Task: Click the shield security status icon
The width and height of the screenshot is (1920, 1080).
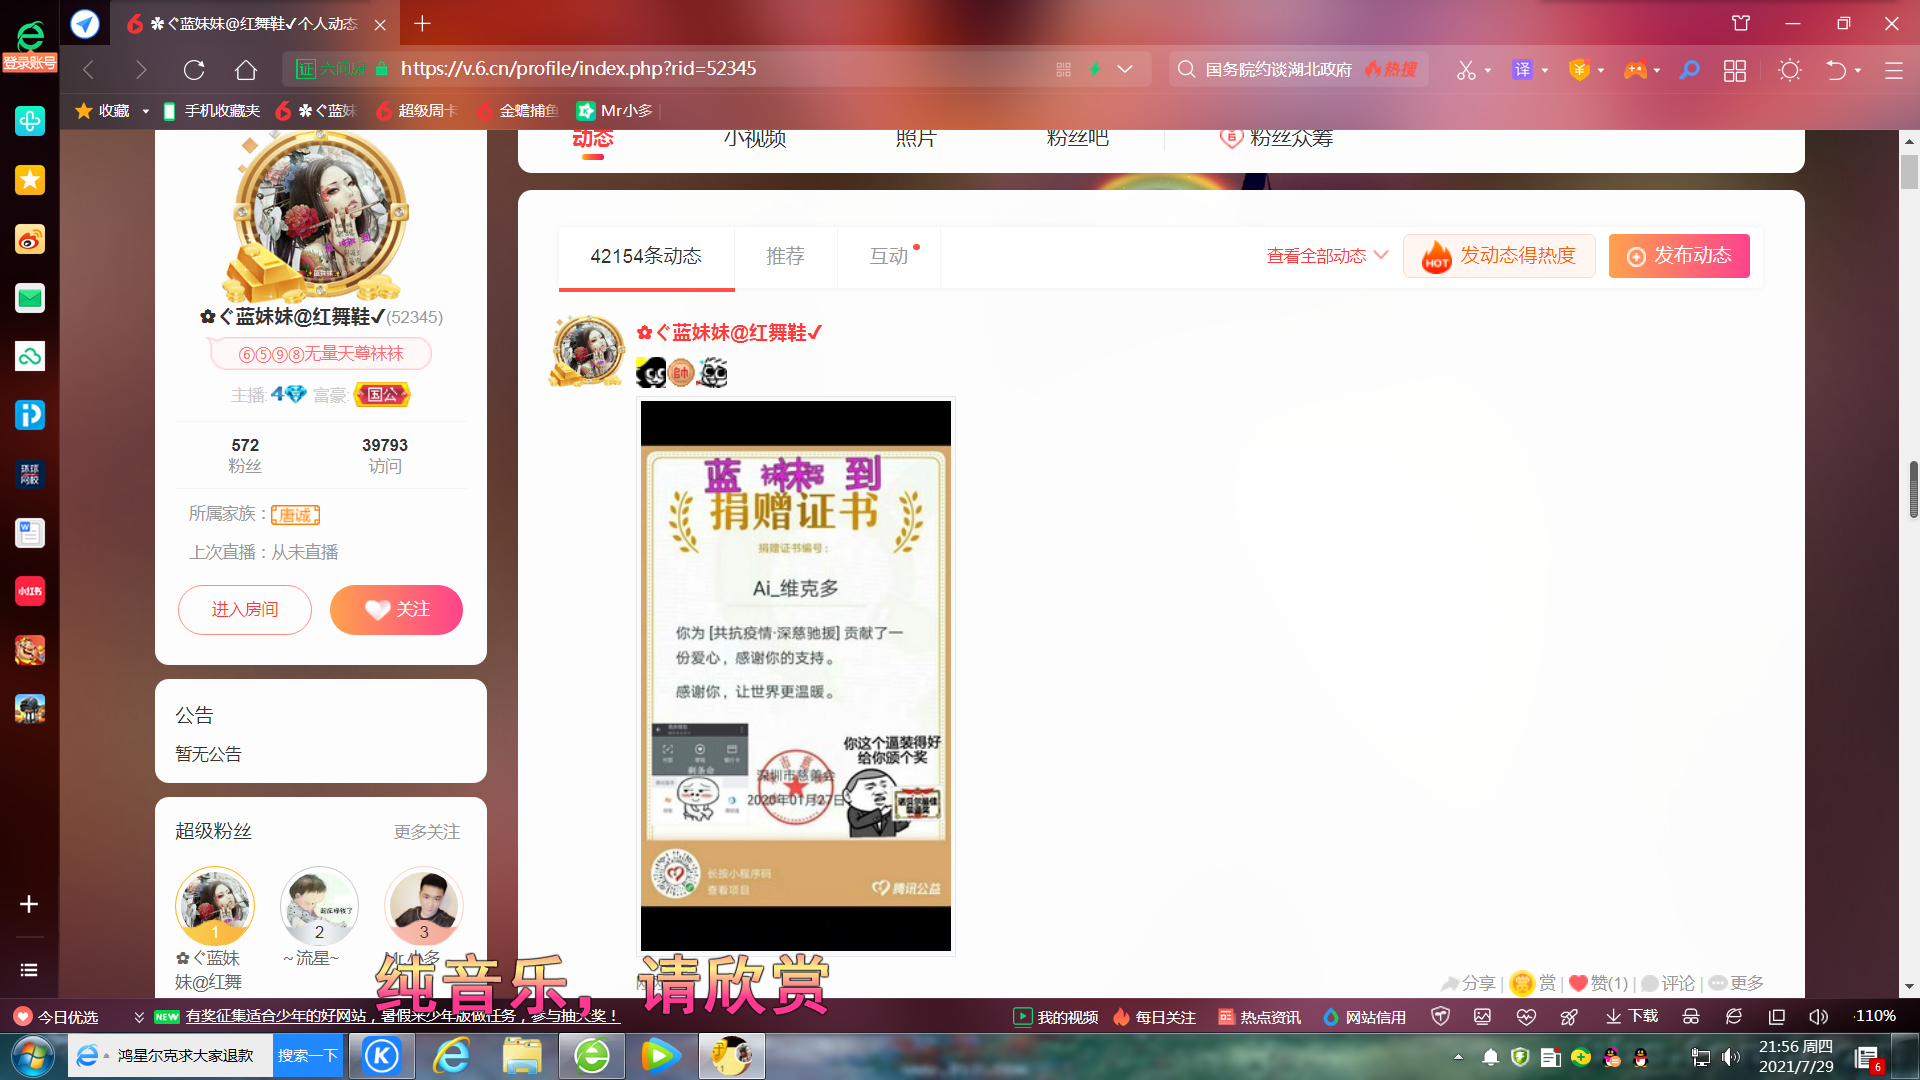Action: point(1440,1016)
